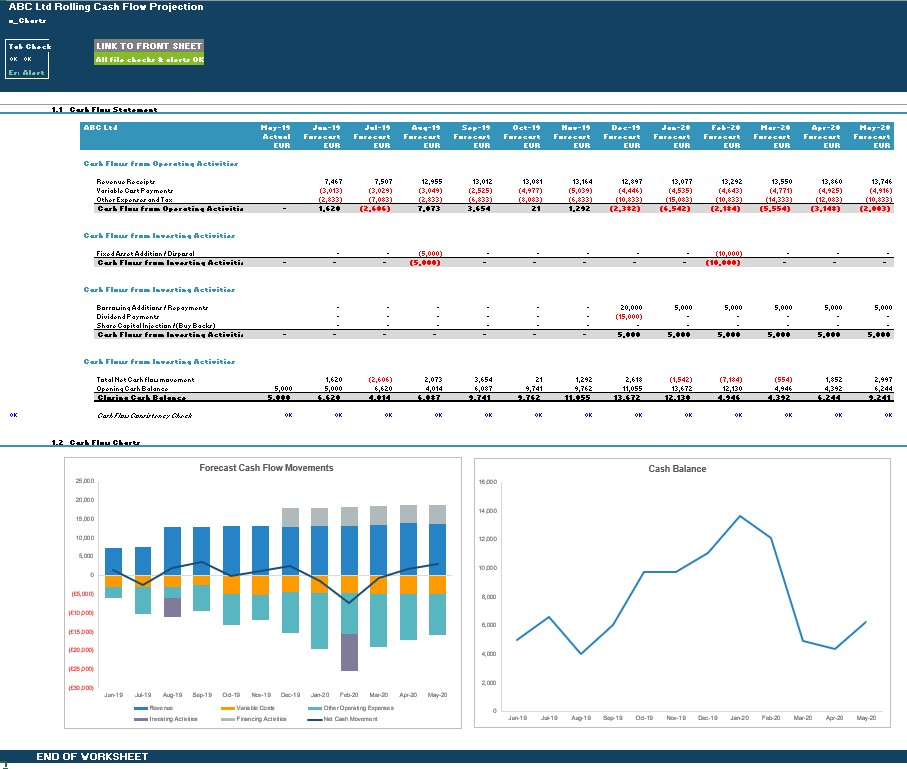Click the purple Feb-20 investing bar segment

[349, 652]
